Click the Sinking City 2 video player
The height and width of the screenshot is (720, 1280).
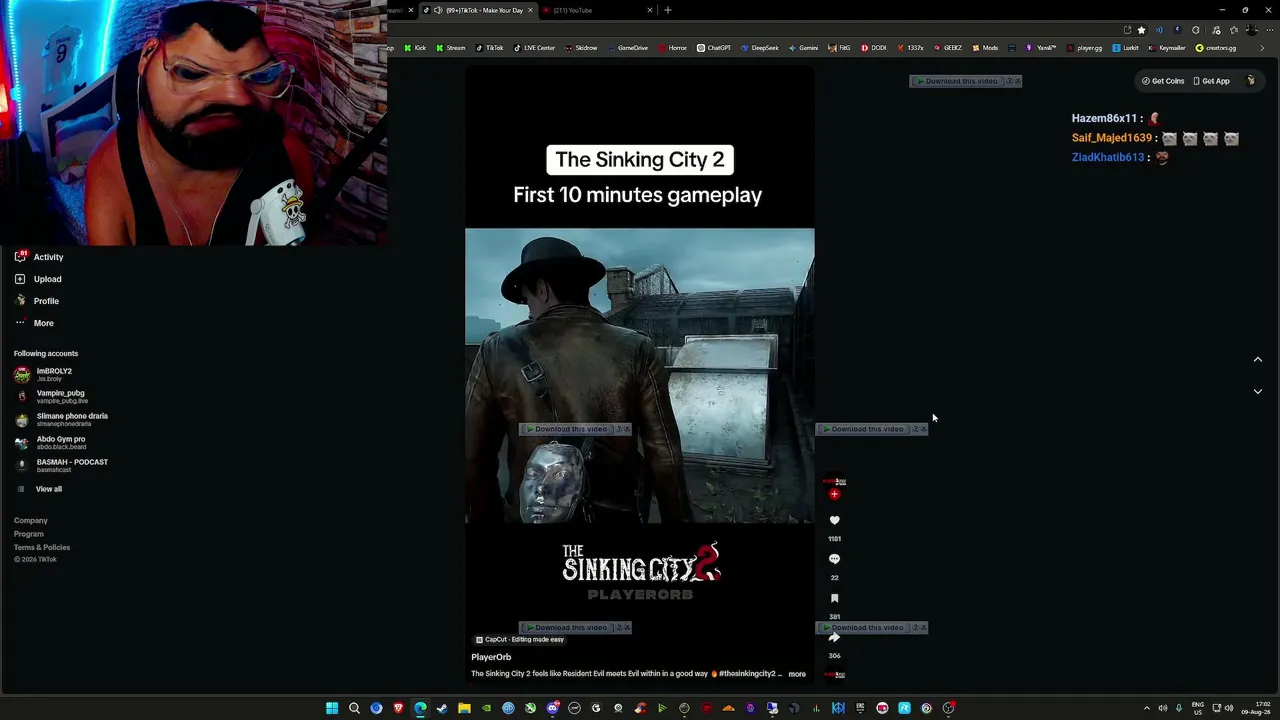click(x=640, y=376)
